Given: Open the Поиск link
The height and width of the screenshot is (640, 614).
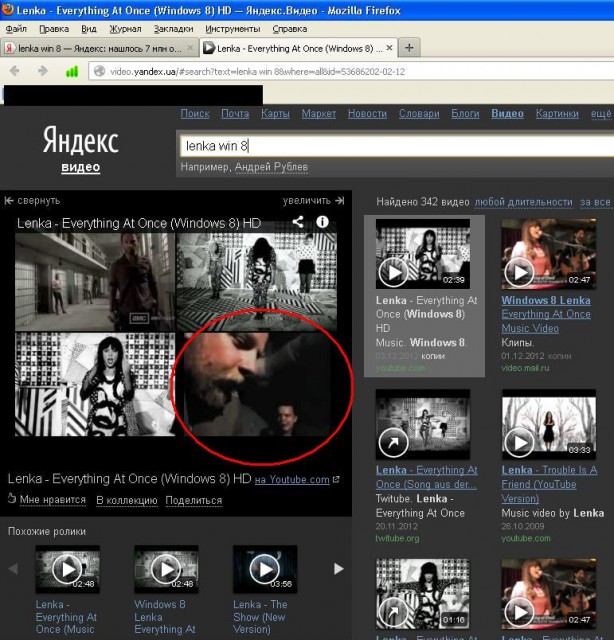Looking at the screenshot, I should point(195,113).
